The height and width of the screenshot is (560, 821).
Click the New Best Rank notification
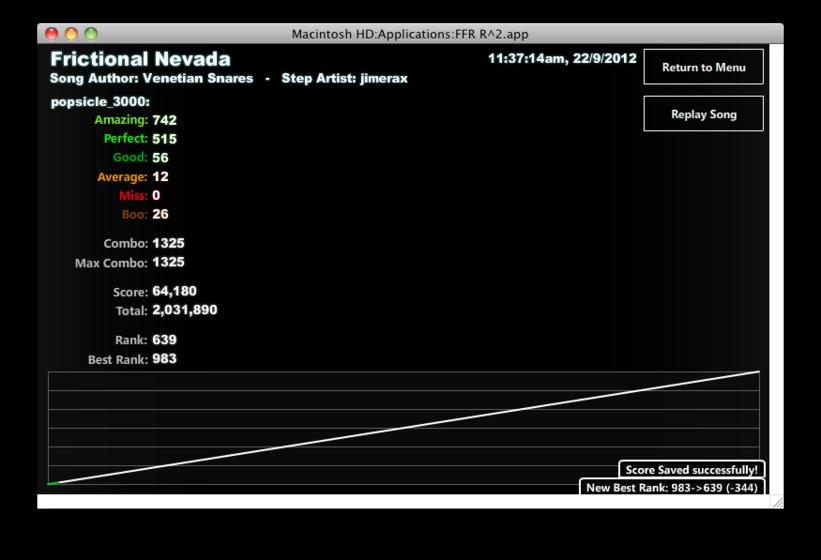click(x=672, y=487)
